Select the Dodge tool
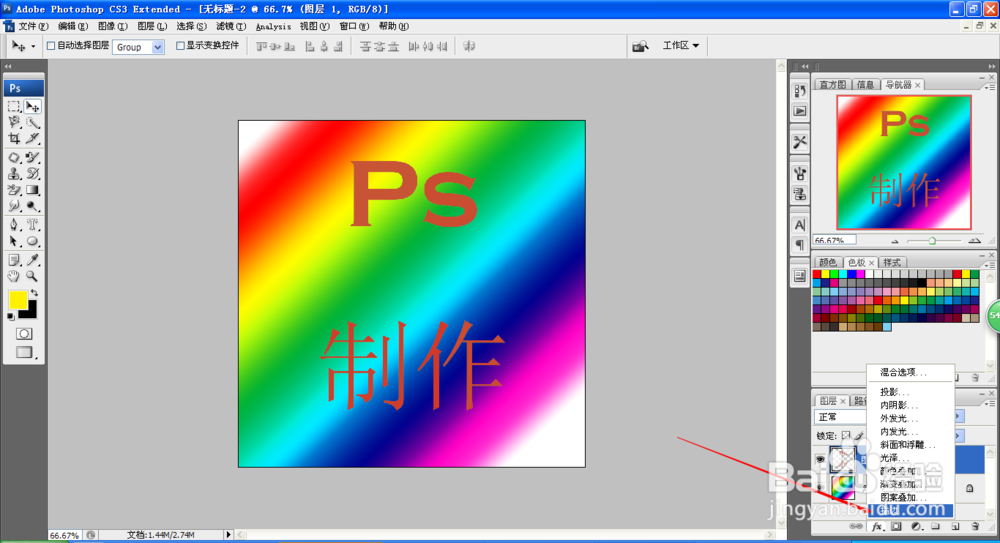This screenshot has width=1000, height=543. click(33, 206)
